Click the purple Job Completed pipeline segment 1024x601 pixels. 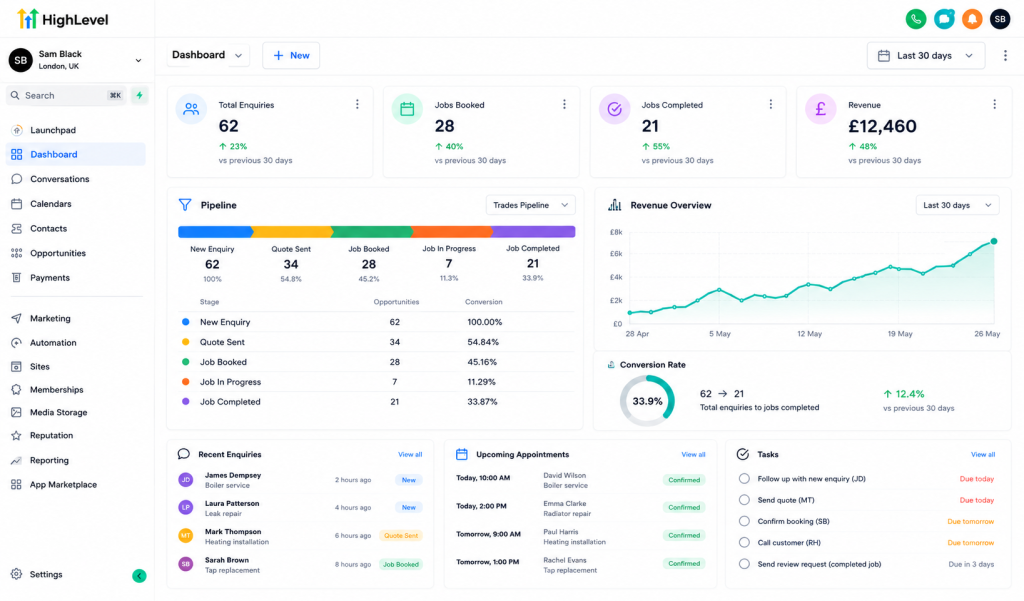click(x=534, y=231)
